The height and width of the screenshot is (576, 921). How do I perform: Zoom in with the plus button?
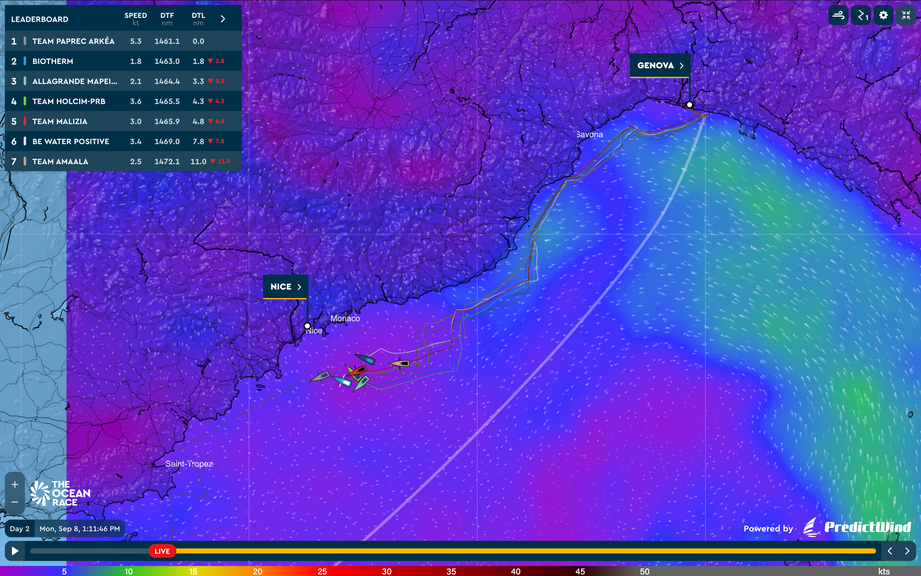pyautogui.click(x=15, y=485)
